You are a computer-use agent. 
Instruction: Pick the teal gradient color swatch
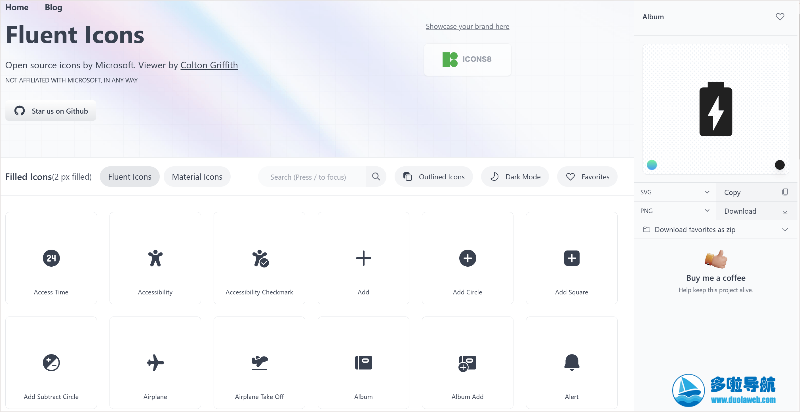(x=652, y=165)
